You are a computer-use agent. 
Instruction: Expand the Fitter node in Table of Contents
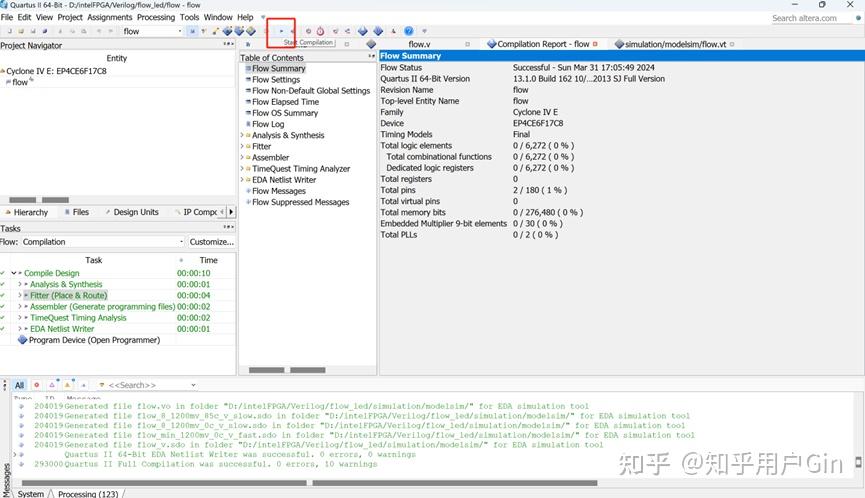242,146
